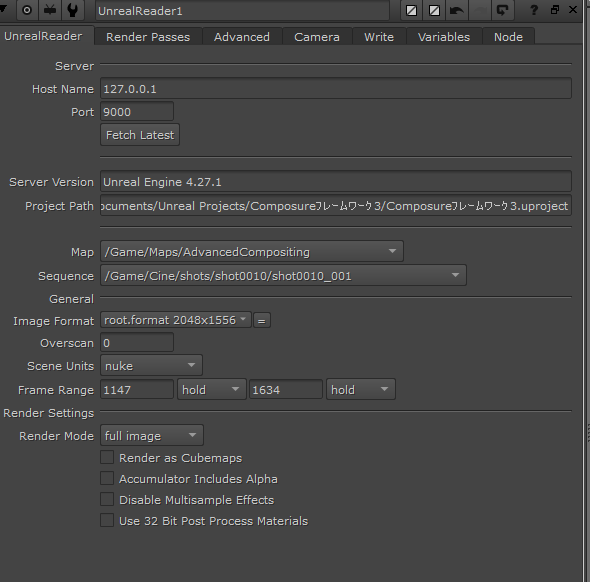Open the wrench tools icon
Image resolution: width=590 pixels, height=582 pixels.
[73, 10]
